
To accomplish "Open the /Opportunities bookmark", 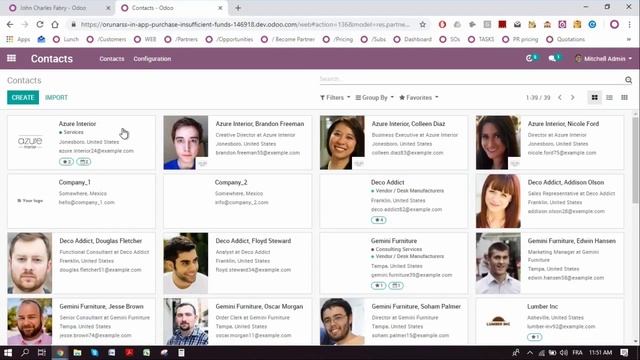I will [229, 40].
